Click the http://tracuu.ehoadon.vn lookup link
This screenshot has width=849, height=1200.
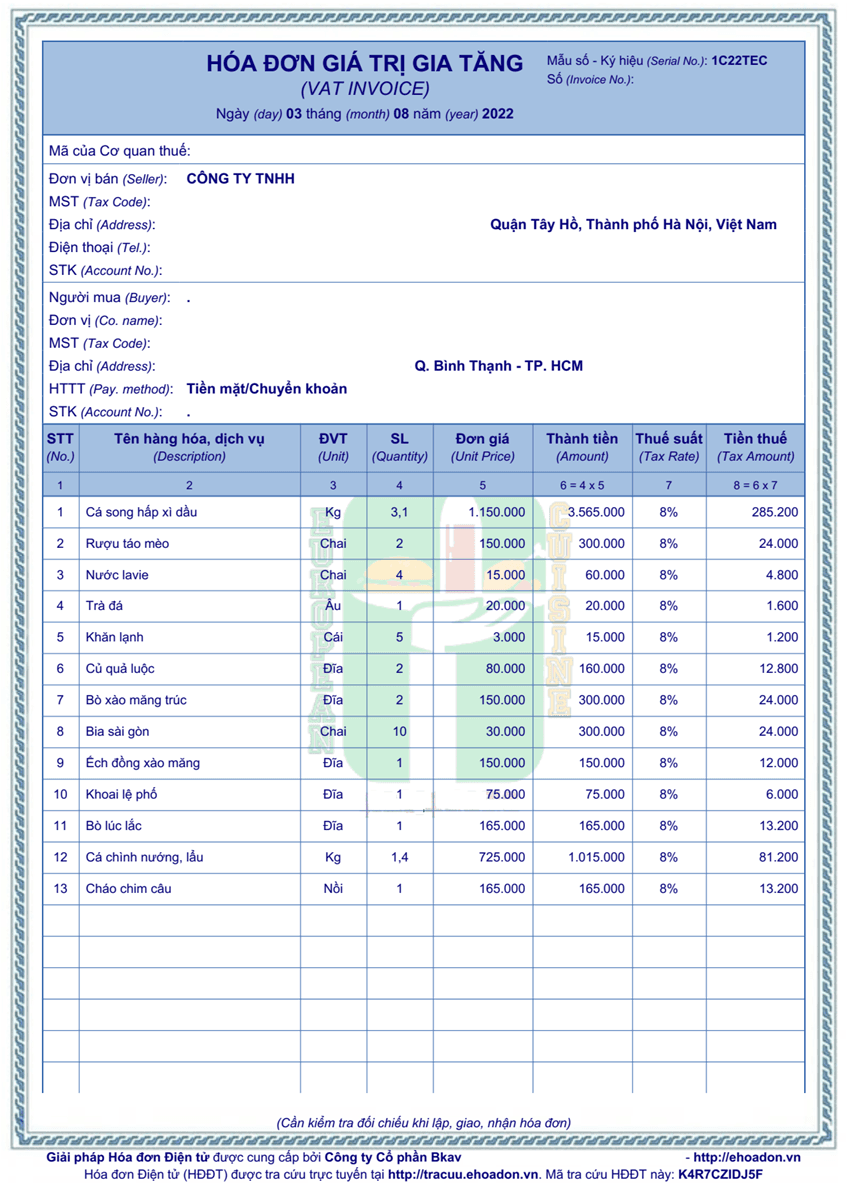point(463,1174)
